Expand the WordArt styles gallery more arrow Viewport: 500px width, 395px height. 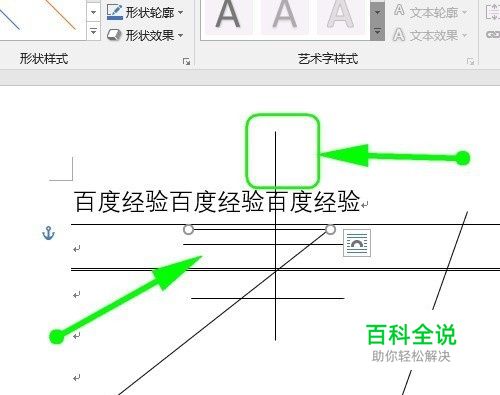(378, 32)
